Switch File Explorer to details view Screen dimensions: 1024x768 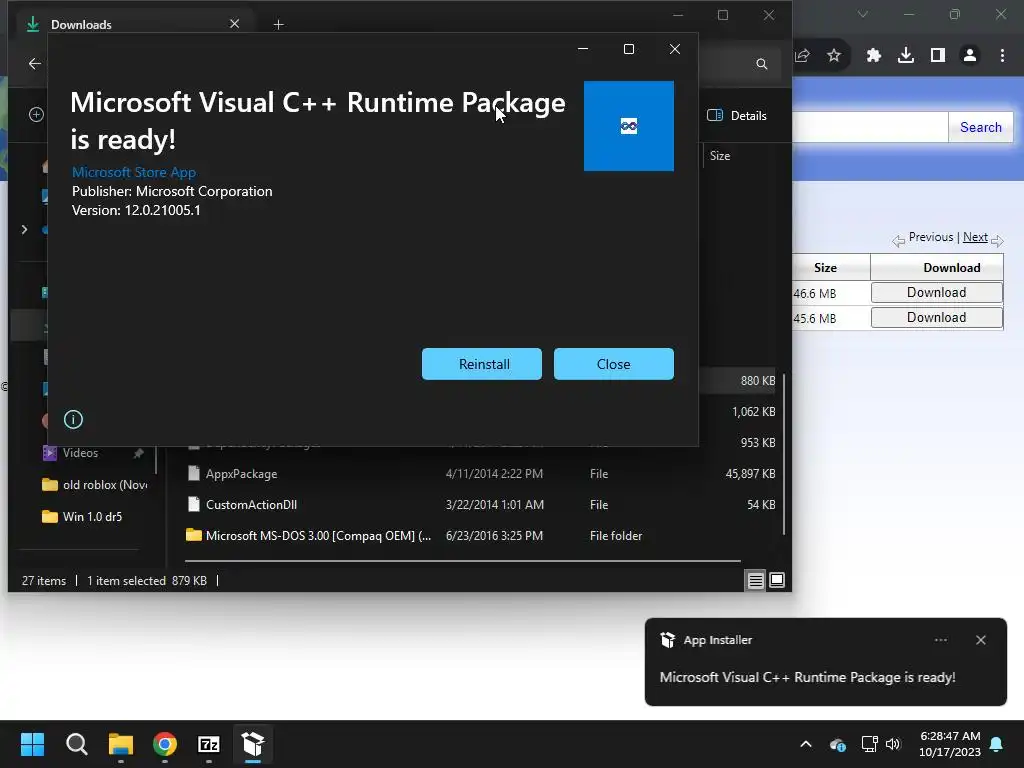coord(756,580)
